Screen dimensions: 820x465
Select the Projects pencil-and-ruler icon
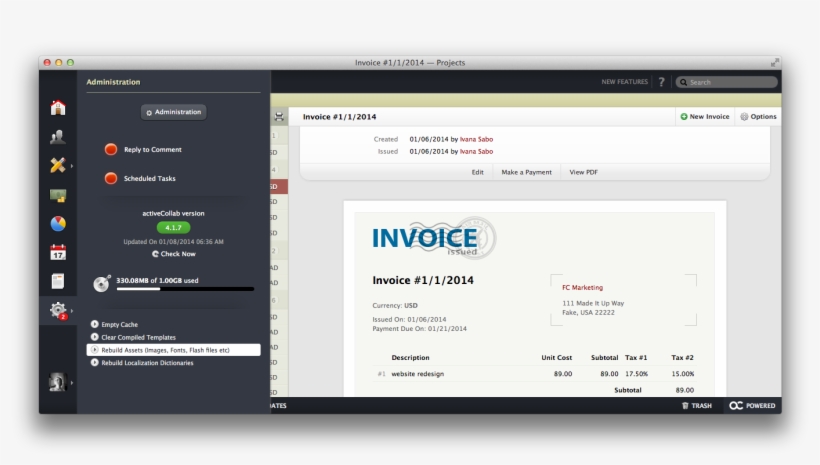(58, 166)
